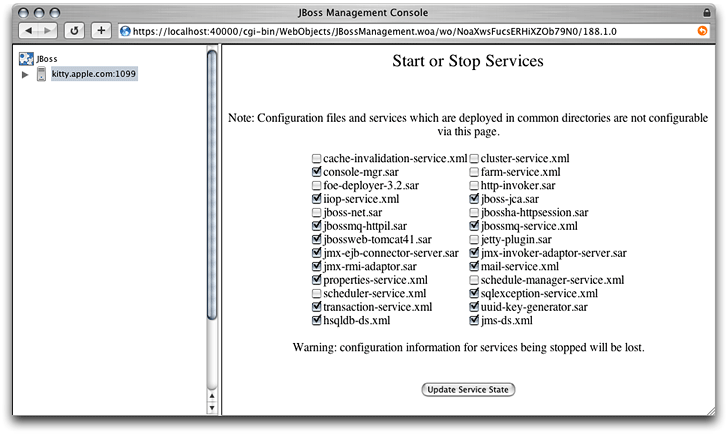Toggle jmx-rmi-adaptor.sar checkbox
727x435 pixels.
316,266
